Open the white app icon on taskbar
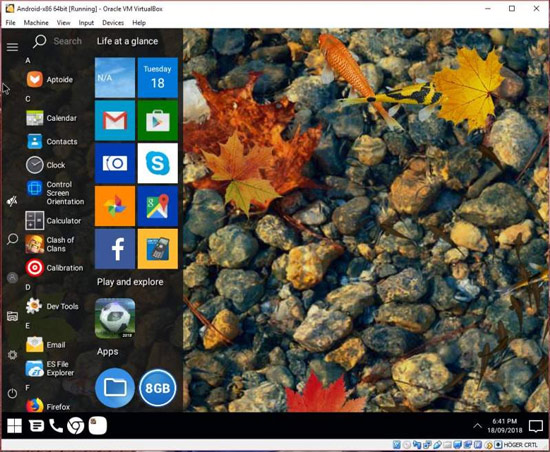 [98, 426]
